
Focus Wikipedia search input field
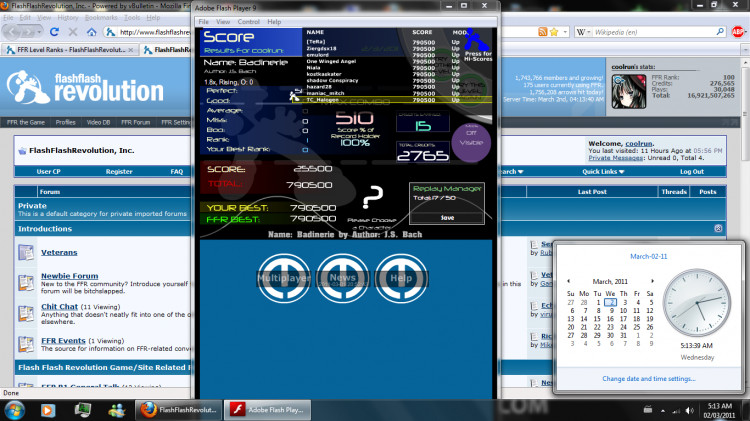pos(653,32)
